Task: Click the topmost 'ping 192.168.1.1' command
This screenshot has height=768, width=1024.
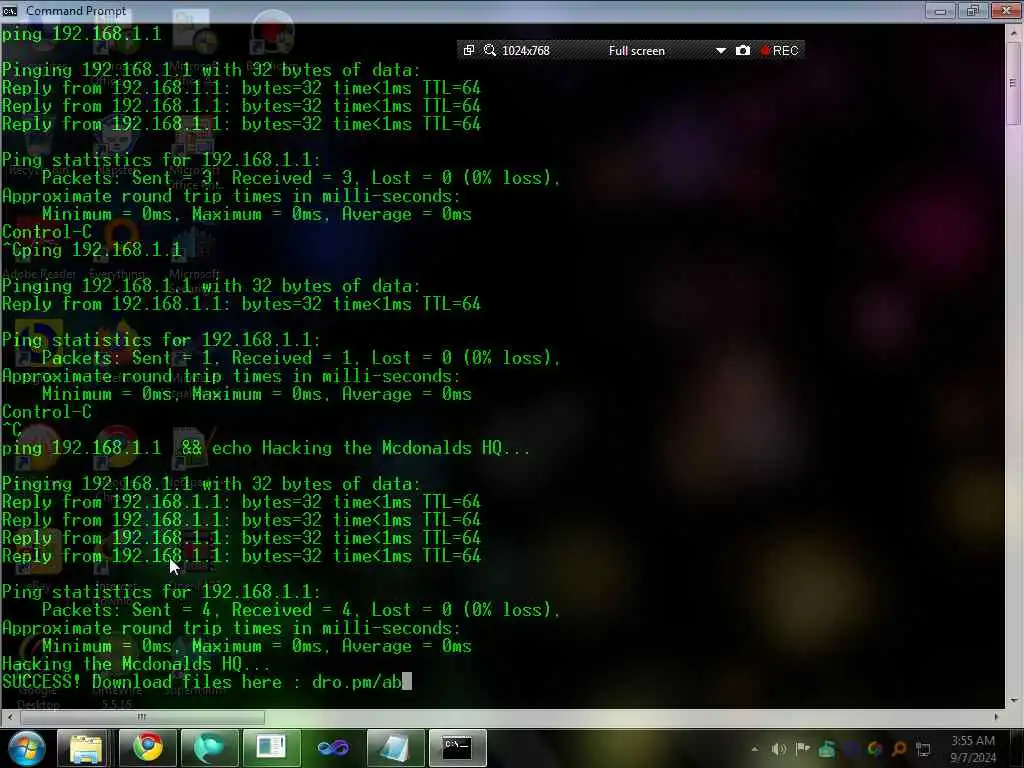Action: pyautogui.click(x=82, y=34)
